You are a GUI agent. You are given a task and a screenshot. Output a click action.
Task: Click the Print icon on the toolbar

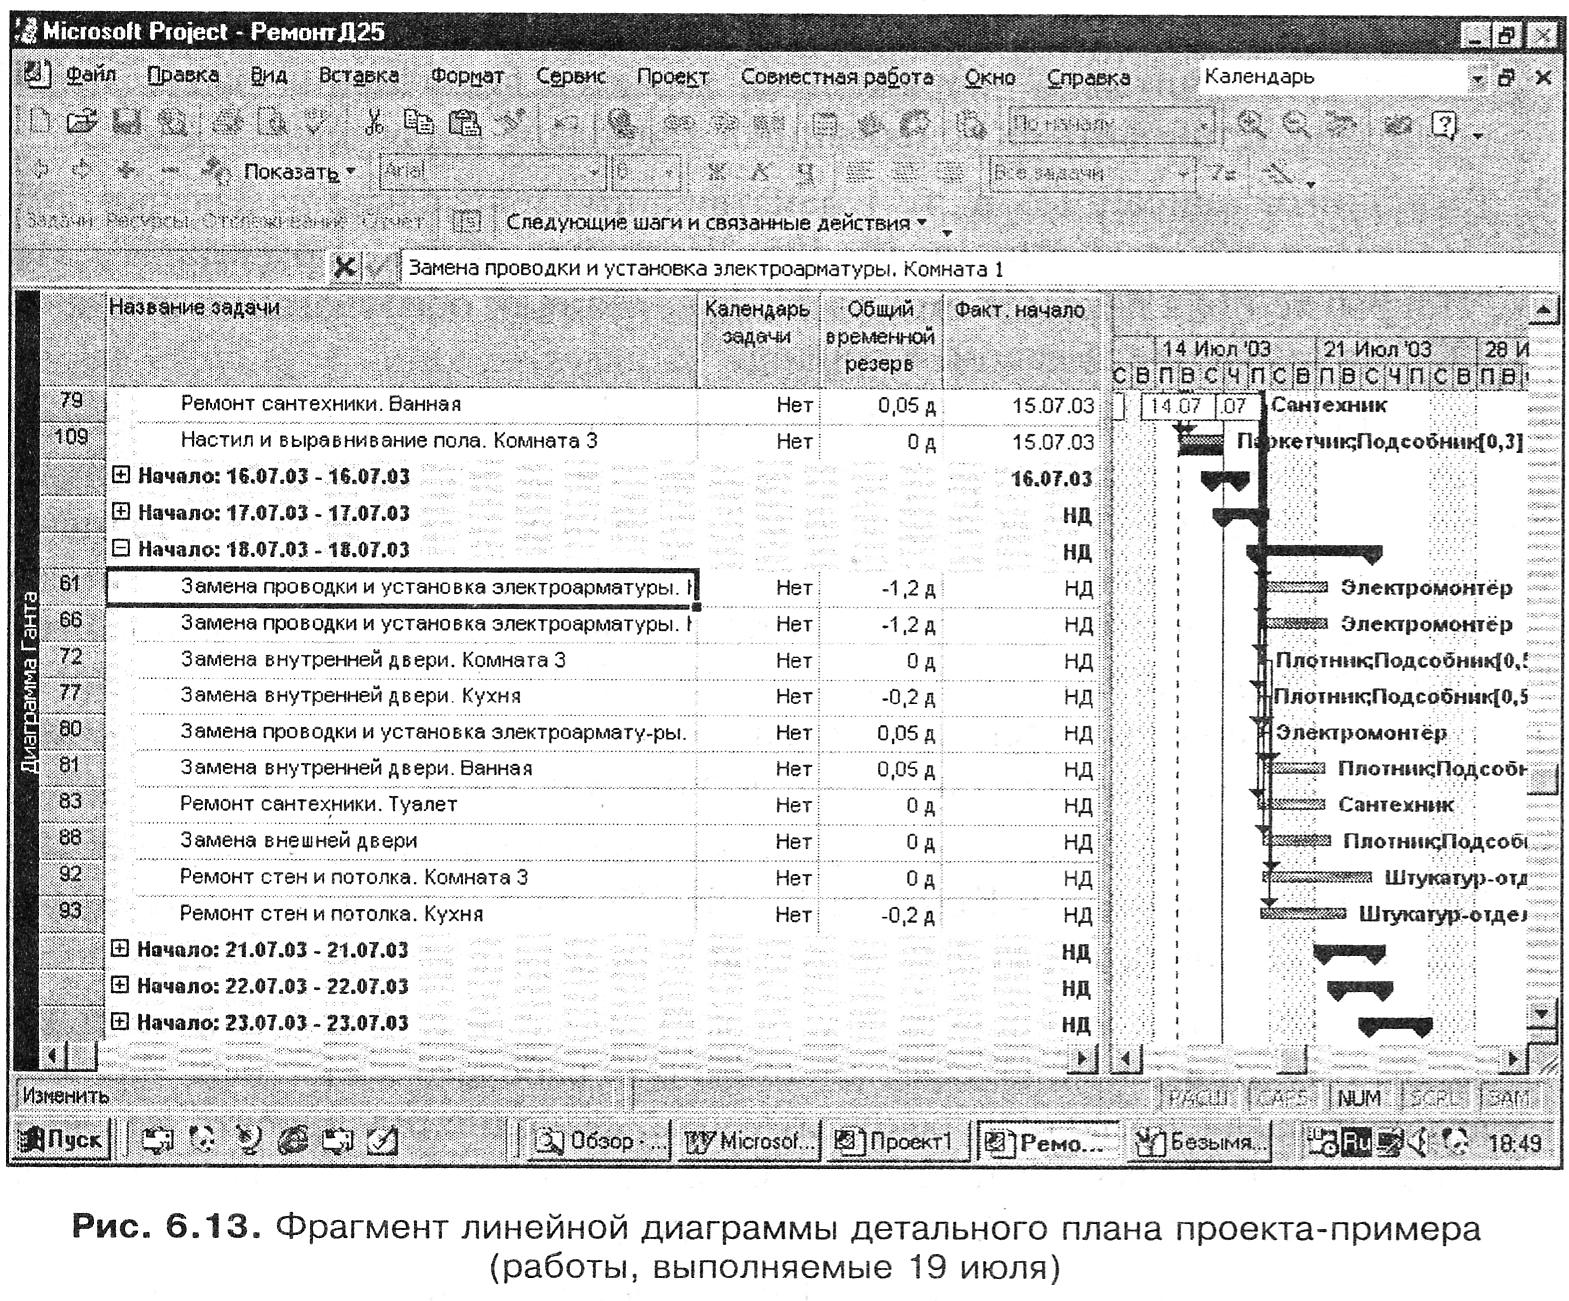[226, 123]
